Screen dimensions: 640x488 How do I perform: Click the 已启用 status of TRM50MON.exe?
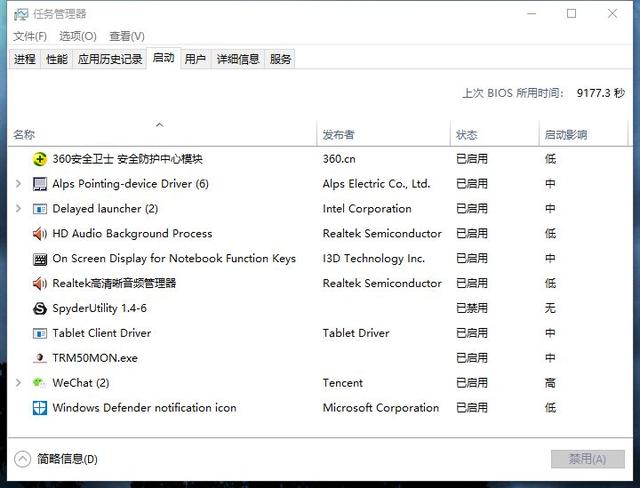coord(472,358)
